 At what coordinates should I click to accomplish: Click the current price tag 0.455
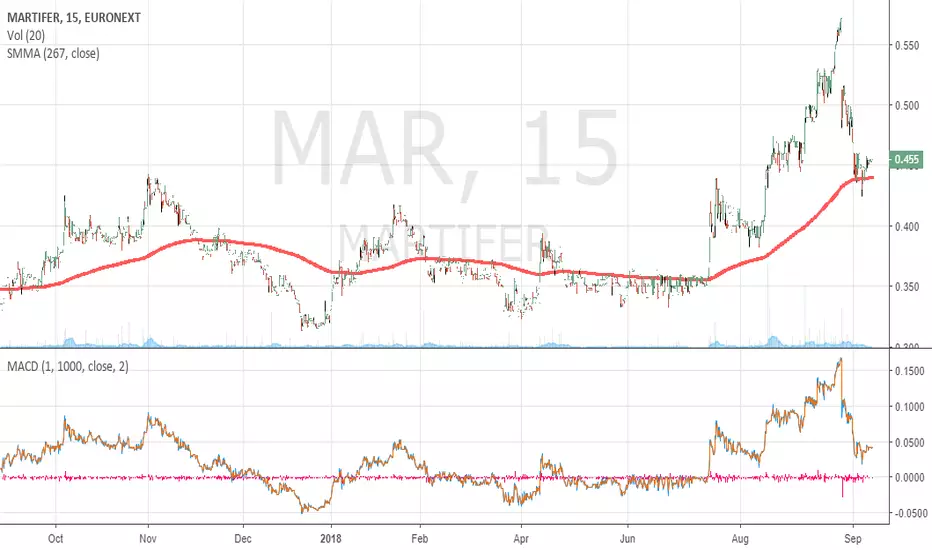pos(906,159)
